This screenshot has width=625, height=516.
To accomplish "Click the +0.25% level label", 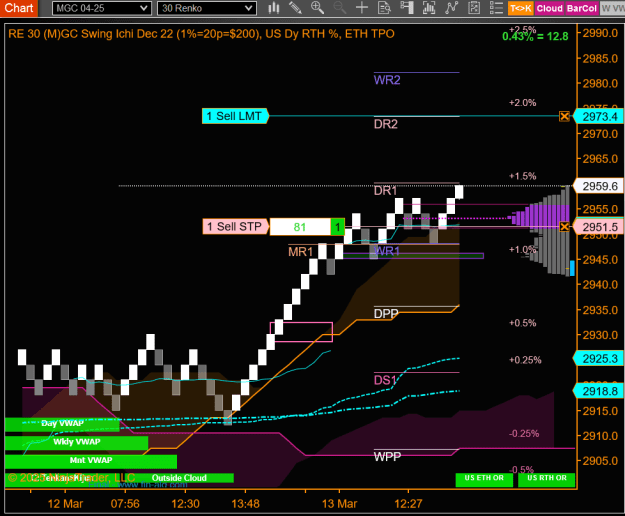I will (525, 360).
